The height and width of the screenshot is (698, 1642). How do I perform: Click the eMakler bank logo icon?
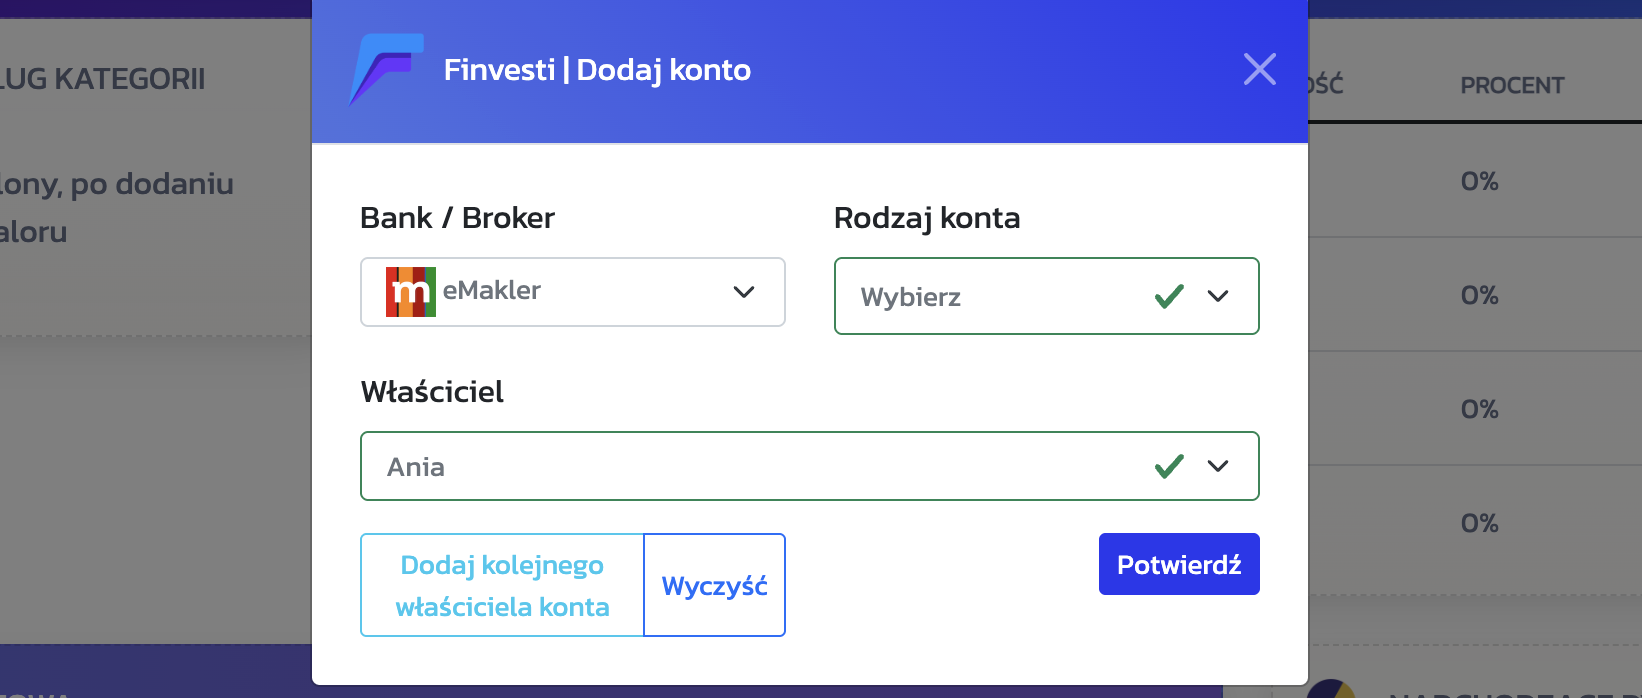click(410, 292)
